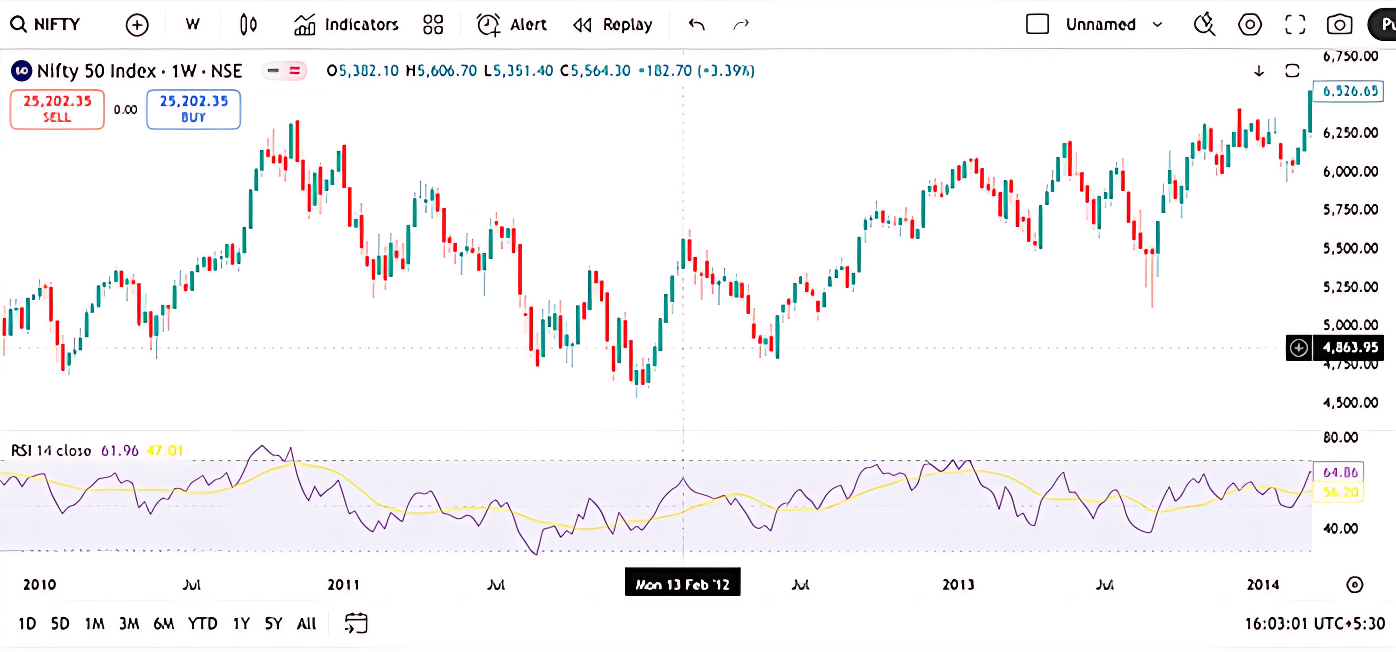
Task: Toggle the price scale mode at the bottom right
Action: [1354, 585]
